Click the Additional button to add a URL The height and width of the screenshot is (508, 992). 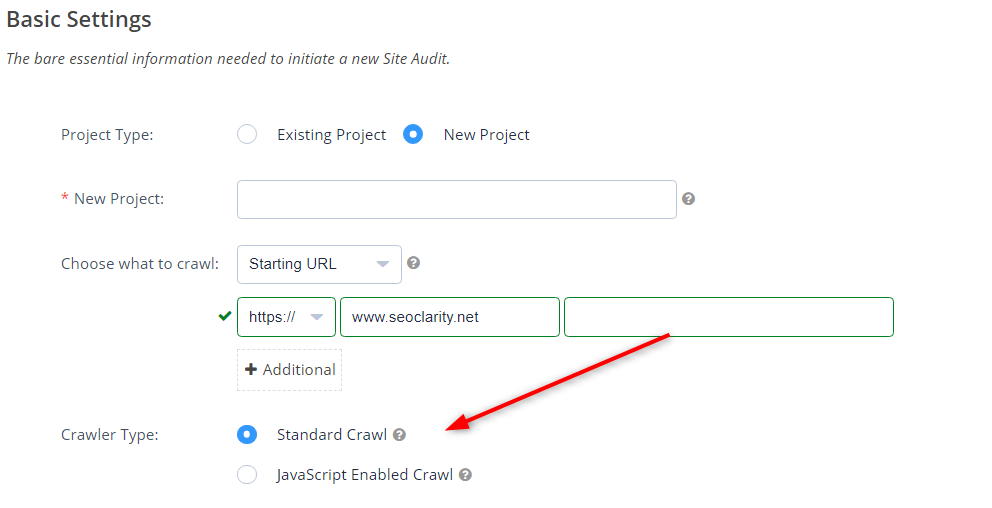coord(290,369)
